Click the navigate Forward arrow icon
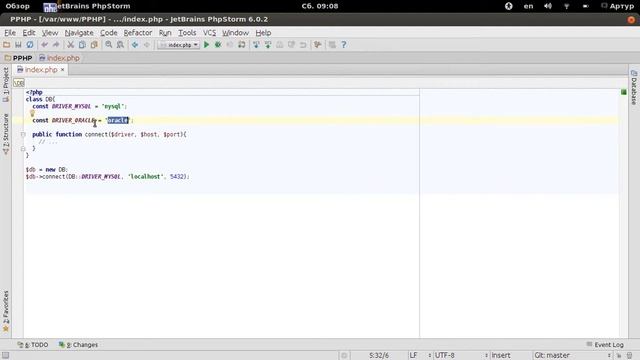 click(147, 44)
